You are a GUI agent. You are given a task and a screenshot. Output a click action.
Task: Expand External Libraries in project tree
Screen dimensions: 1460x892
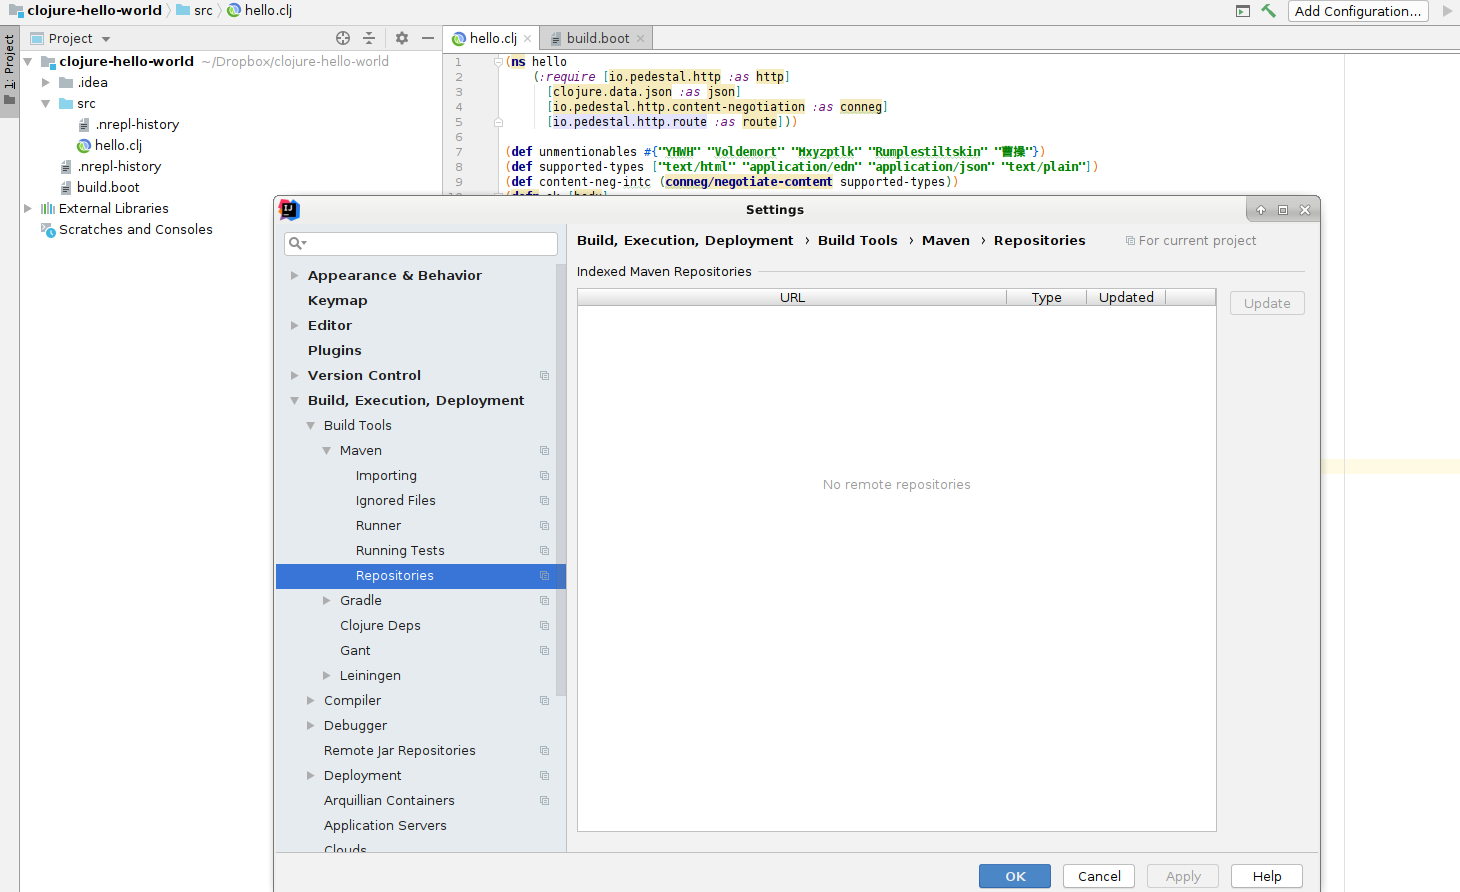point(28,209)
